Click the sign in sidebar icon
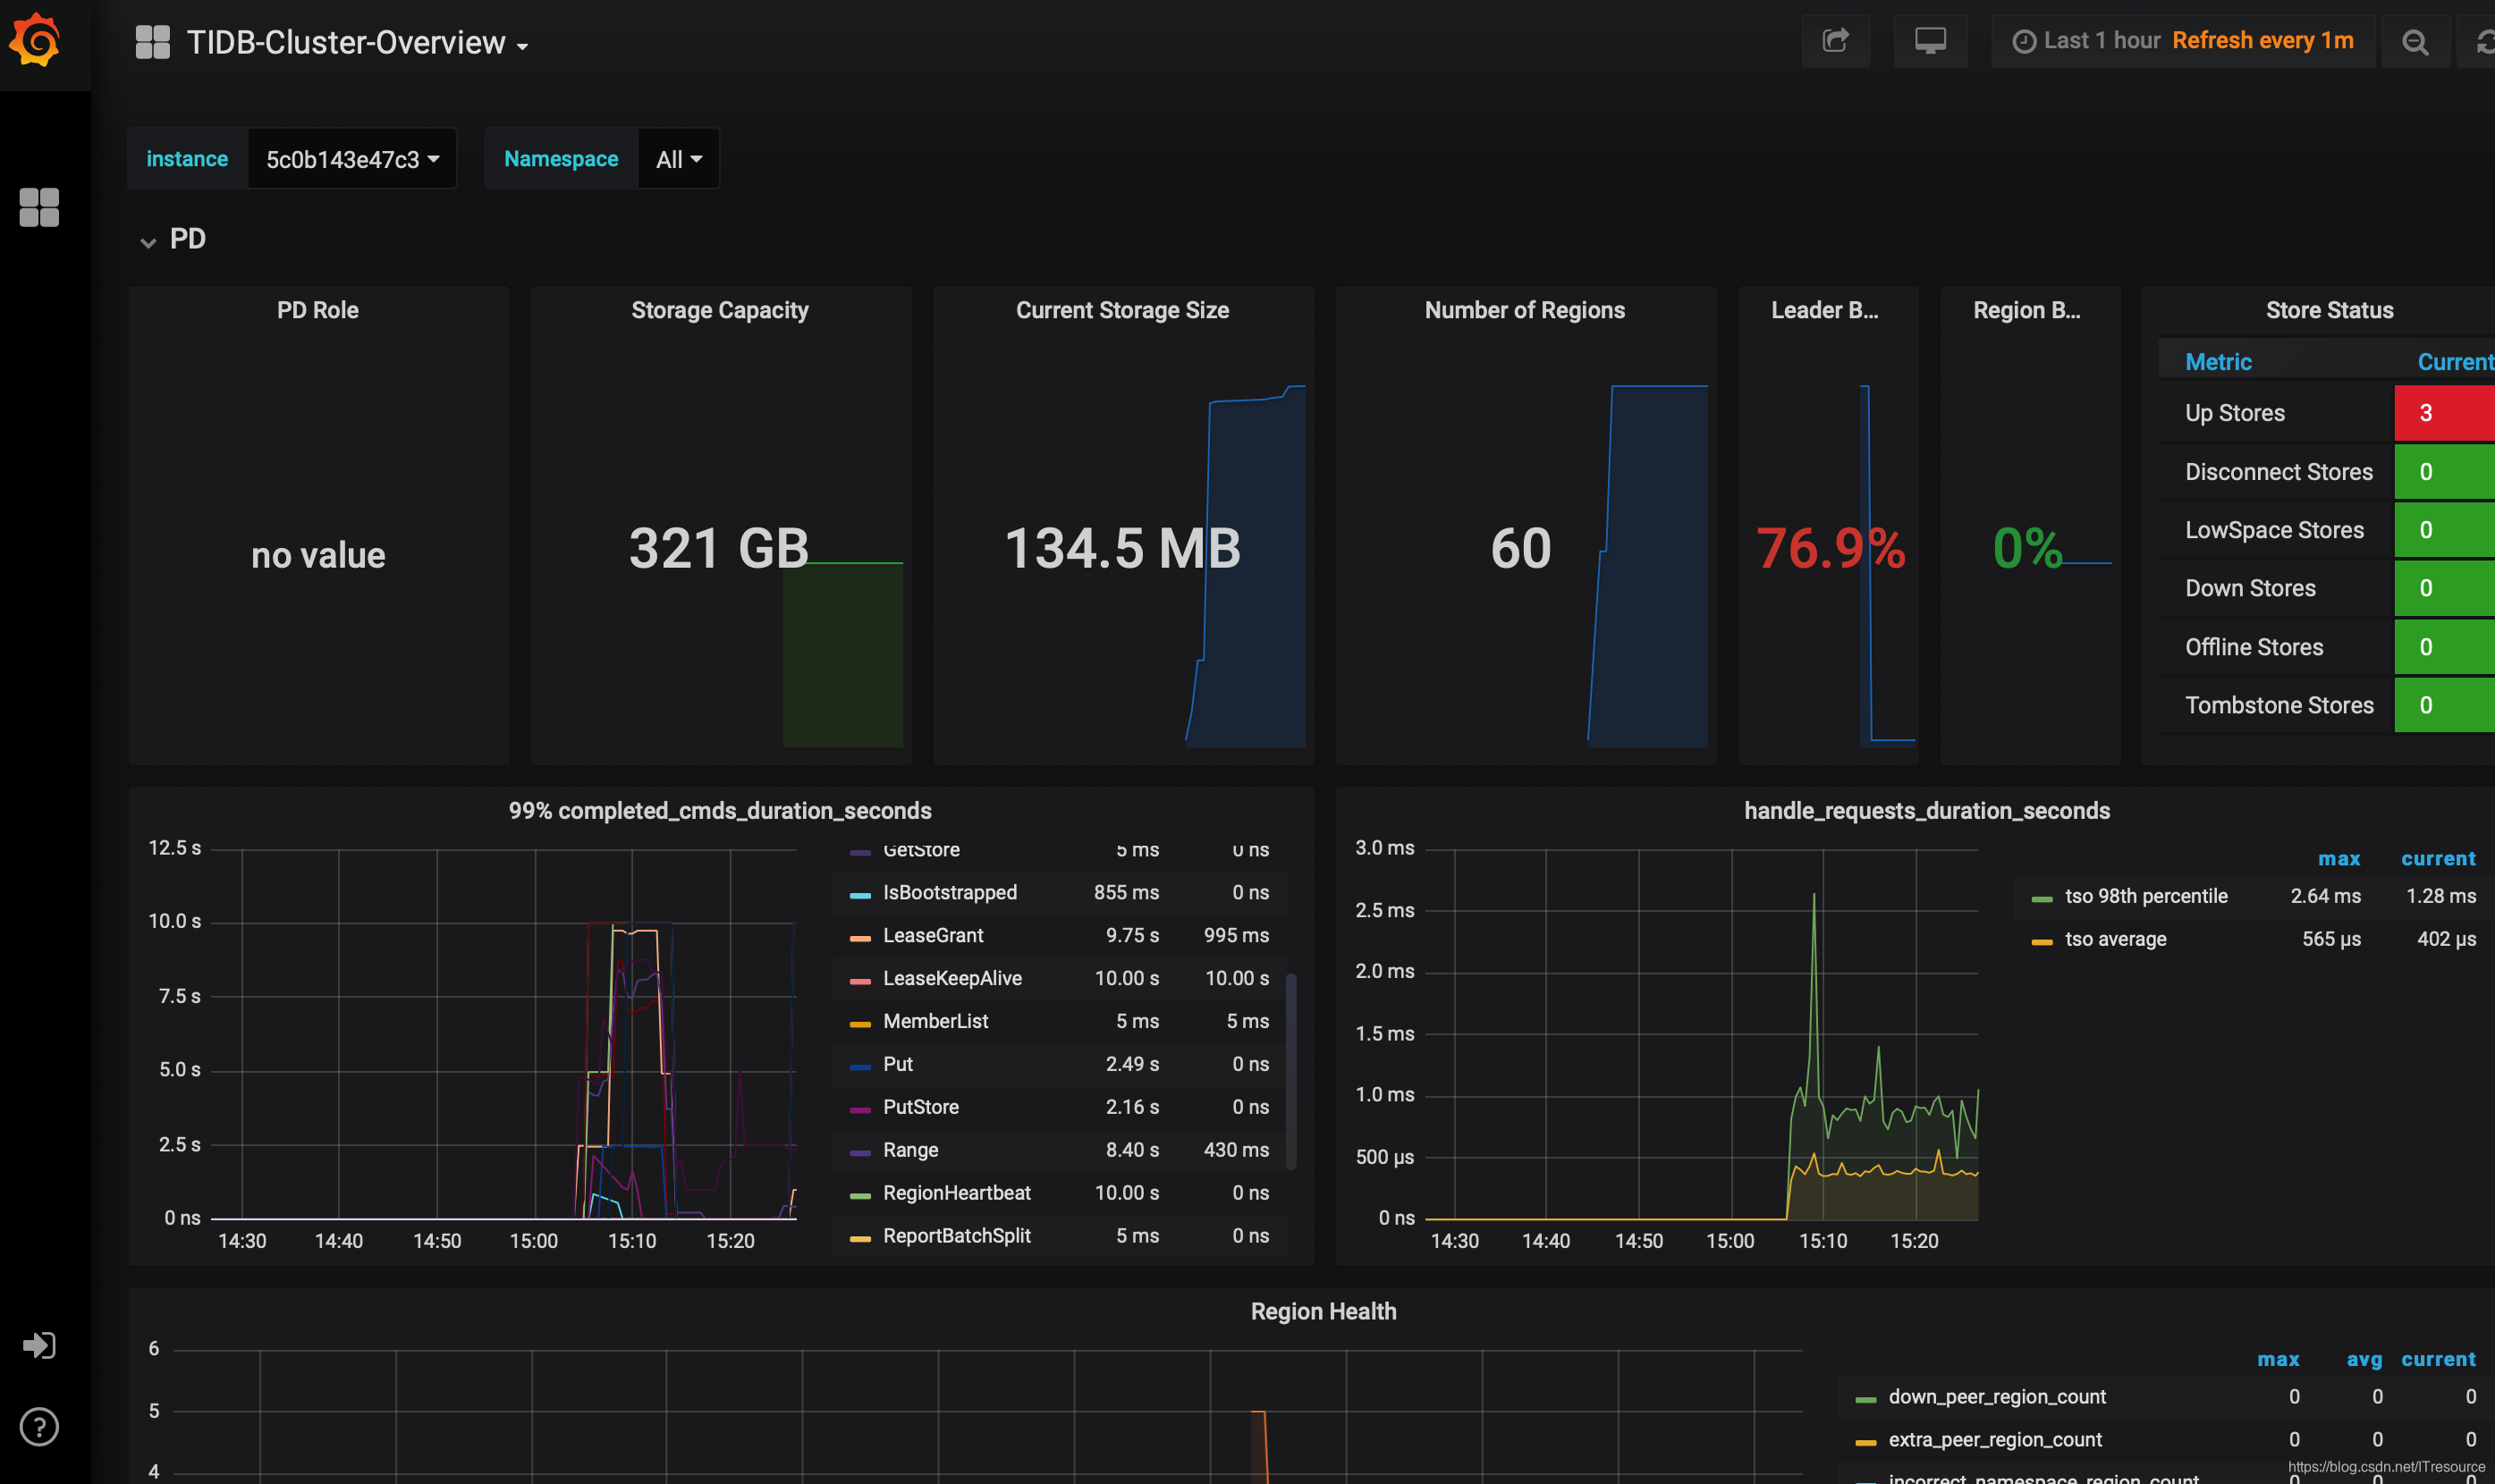Image resolution: width=2495 pixels, height=1484 pixels. click(39, 1345)
